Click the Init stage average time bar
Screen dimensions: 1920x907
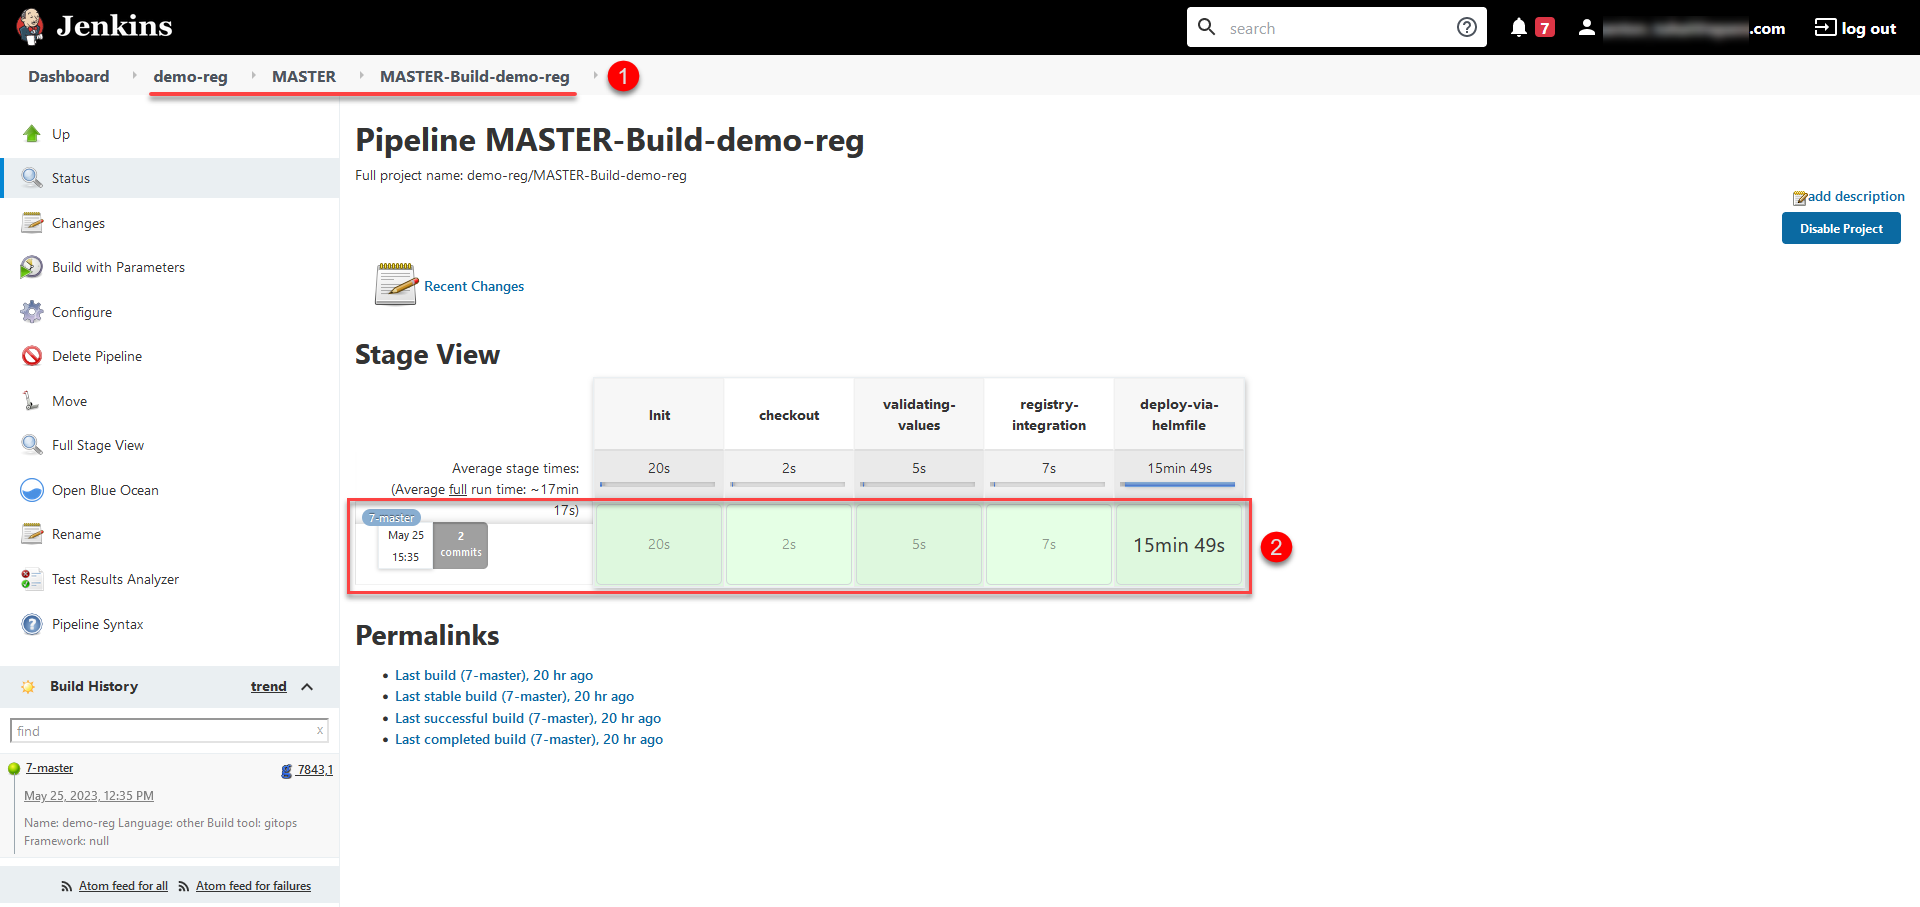(659, 484)
